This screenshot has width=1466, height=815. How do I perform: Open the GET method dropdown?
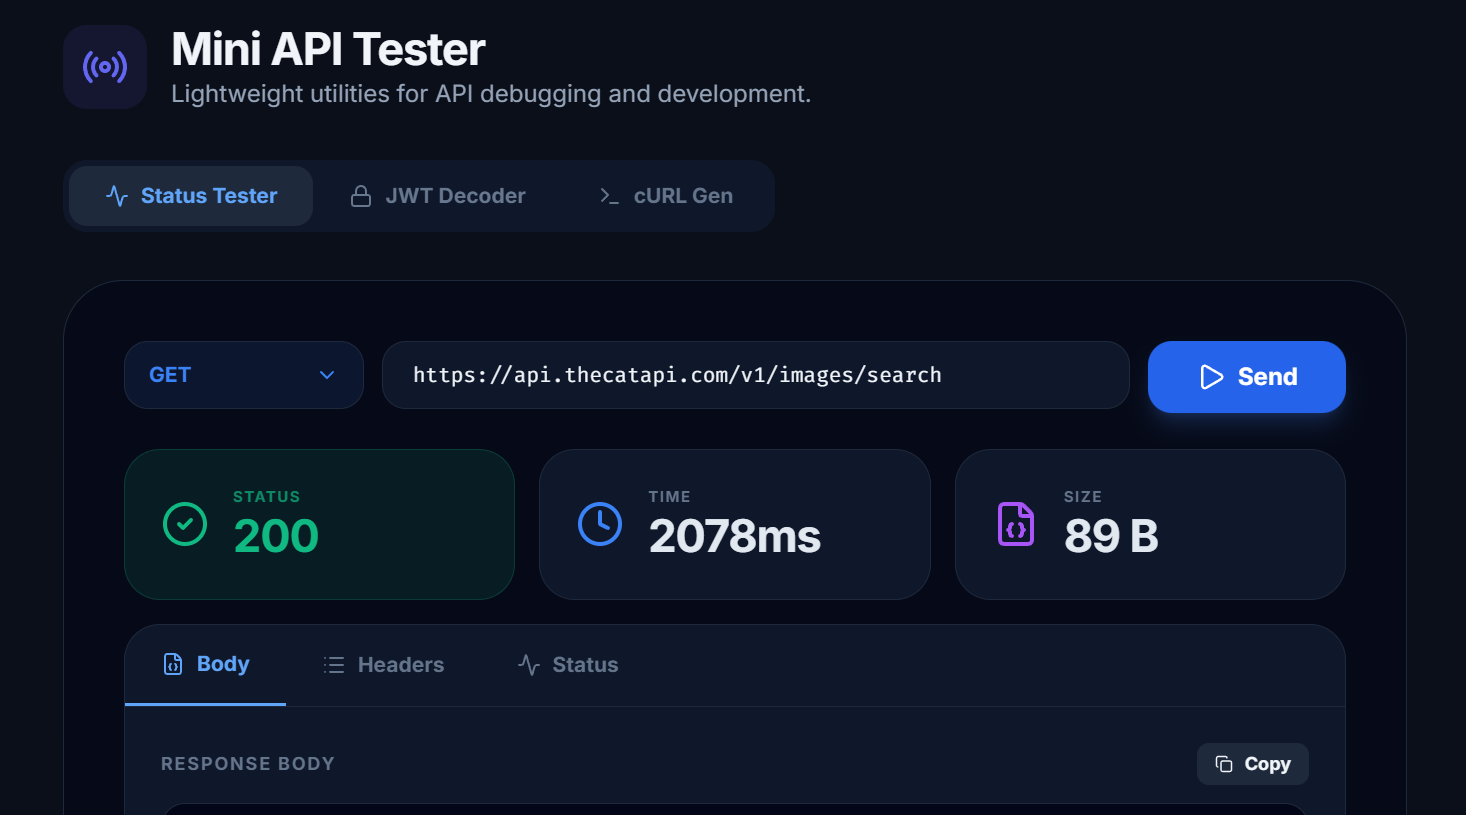tap(244, 375)
